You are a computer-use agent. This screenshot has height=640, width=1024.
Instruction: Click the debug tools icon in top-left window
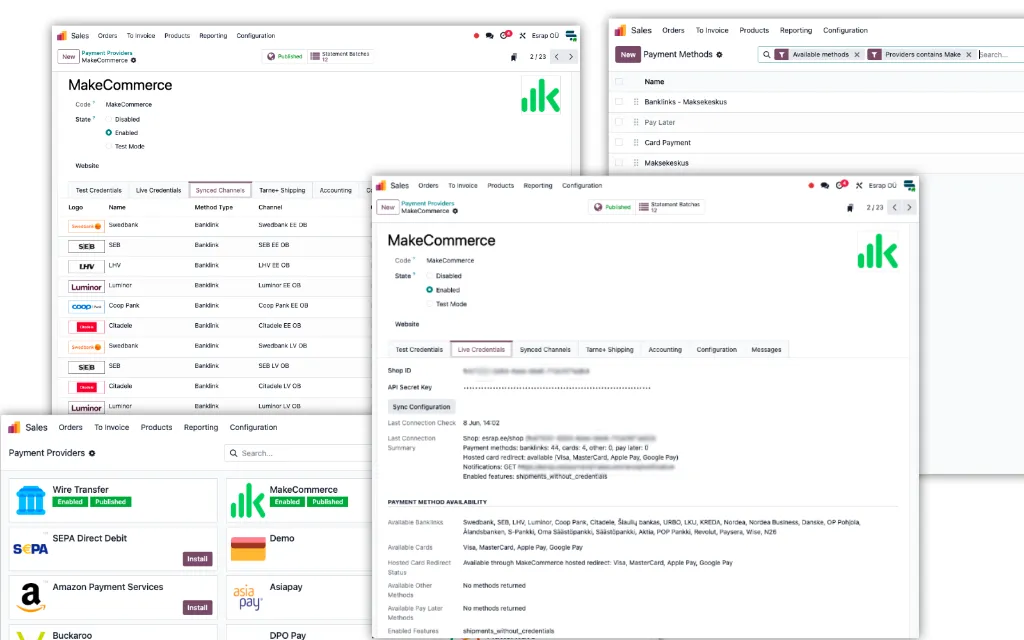(522, 36)
